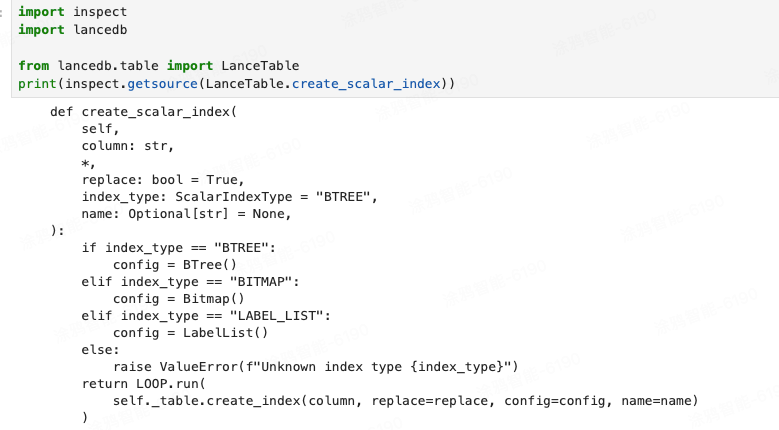Click the 'def create_scalar_index(' output line
Viewport: 779px width, 430px height.
pos(144,112)
